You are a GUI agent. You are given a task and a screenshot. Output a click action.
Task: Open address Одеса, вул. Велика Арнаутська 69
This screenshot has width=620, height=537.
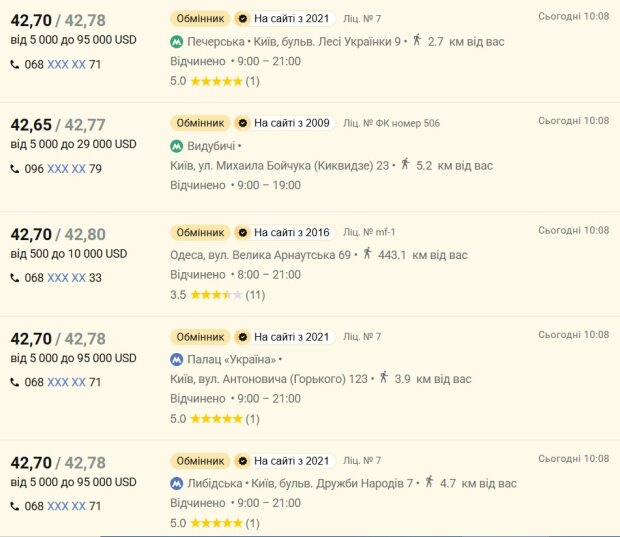(x=260, y=255)
